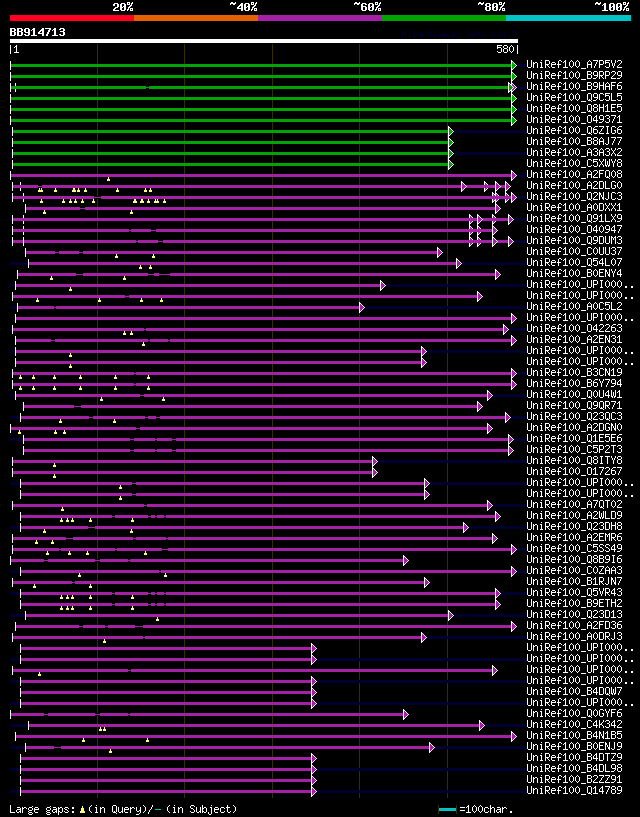Select the UniRef100_A2DLG0 label
This screenshot has width=640, height=817.
(574, 185)
